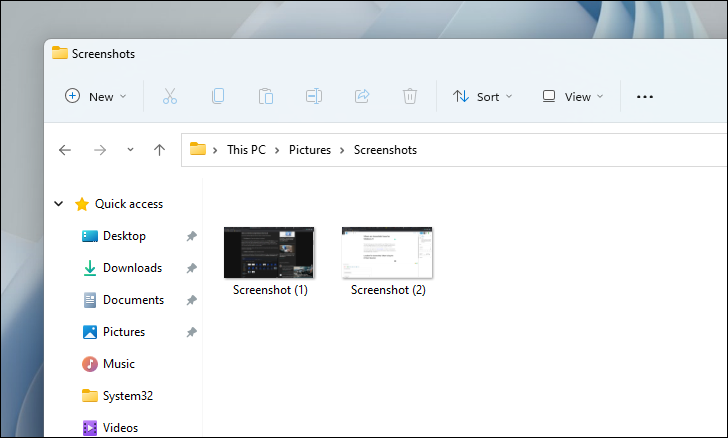The height and width of the screenshot is (438, 728).
Task: Click the Delete trash can icon
Action: 410,96
